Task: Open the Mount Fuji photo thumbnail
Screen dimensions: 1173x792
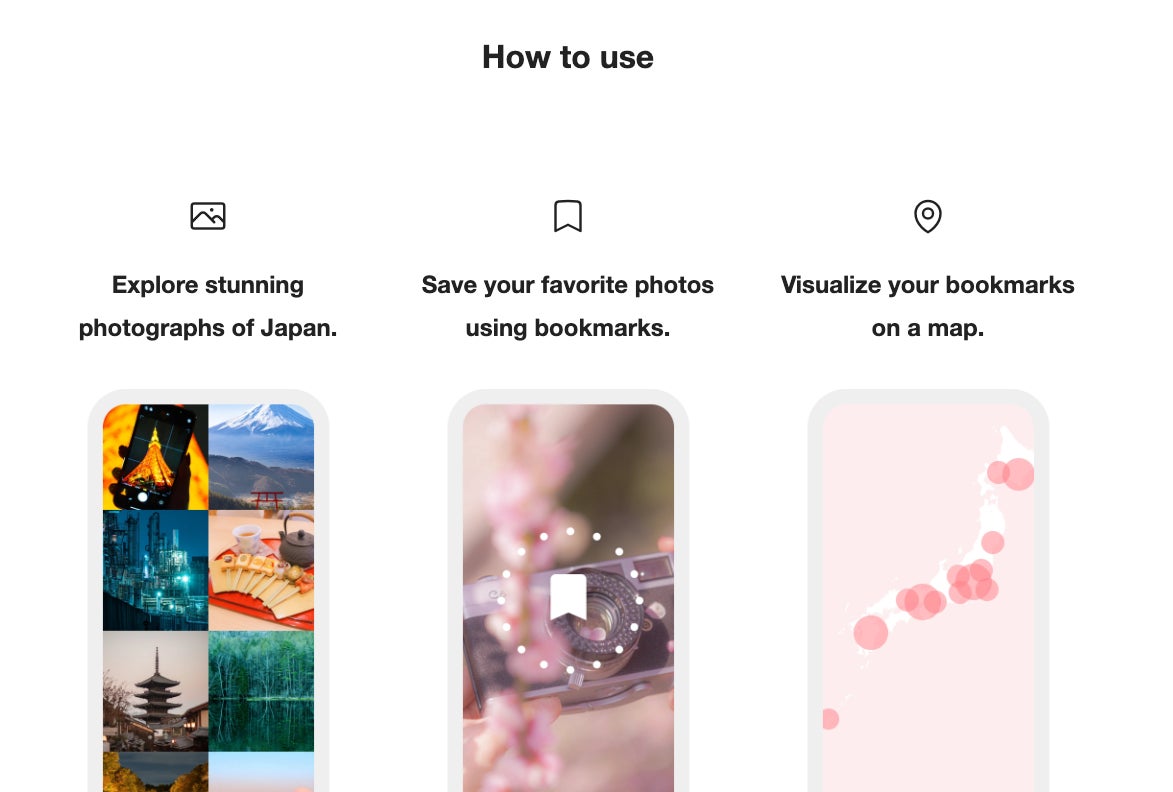Action: pos(261,457)
